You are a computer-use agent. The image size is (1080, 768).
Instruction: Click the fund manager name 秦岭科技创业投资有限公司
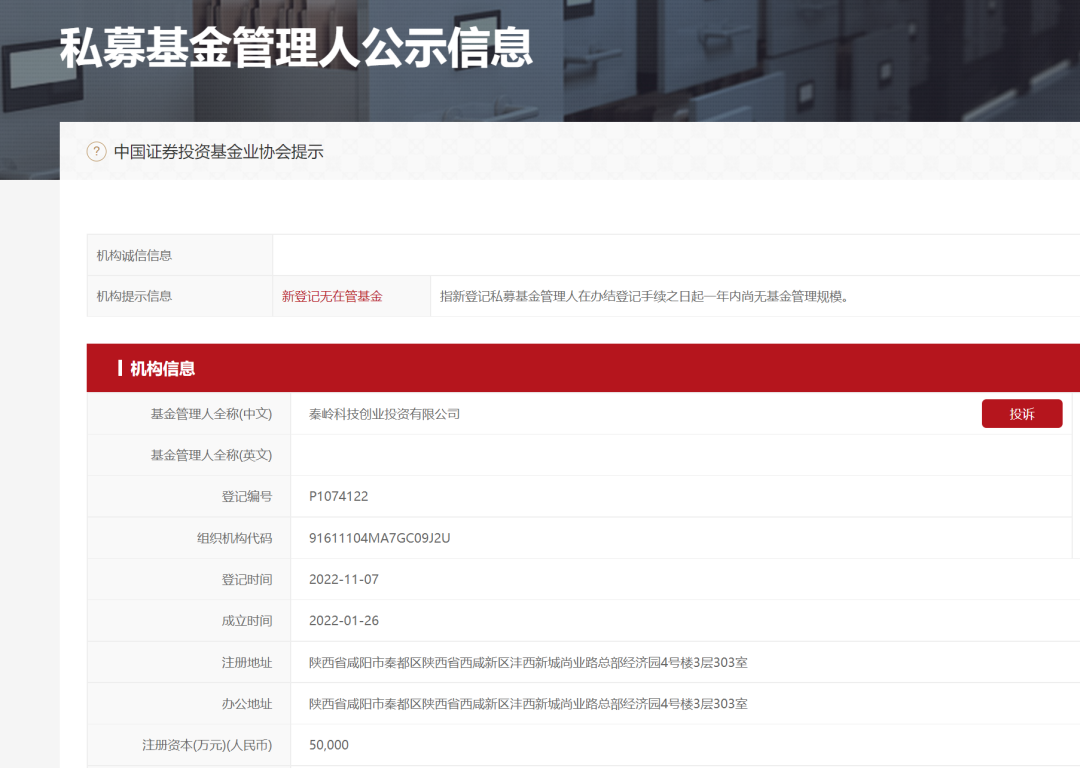384,414
